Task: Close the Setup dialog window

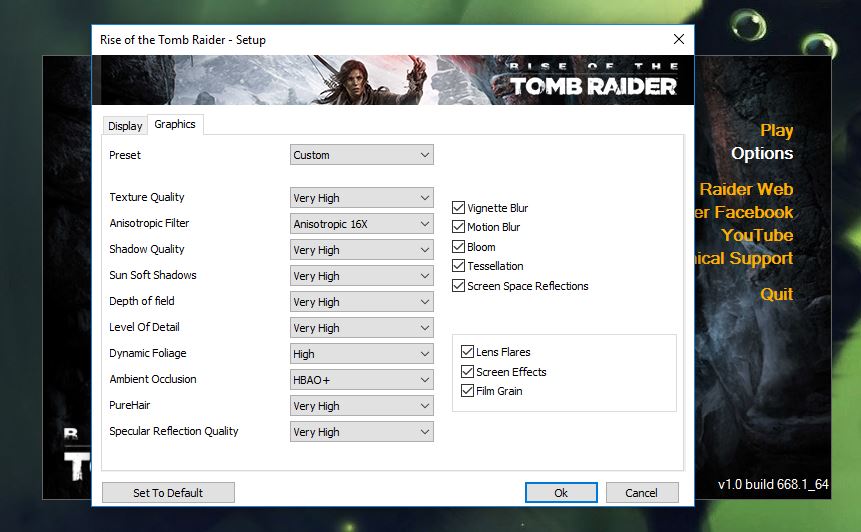Action: 679,39
